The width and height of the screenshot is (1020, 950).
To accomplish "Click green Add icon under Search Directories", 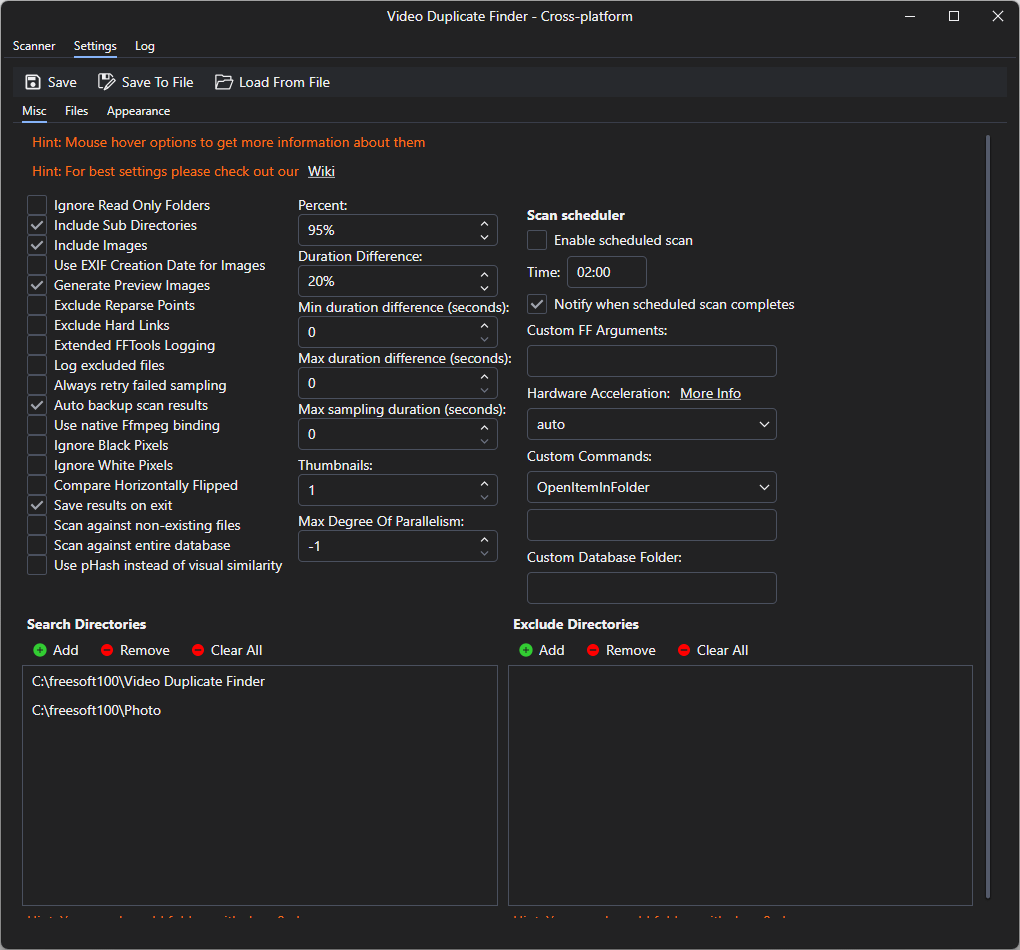I will click(40, 650).
